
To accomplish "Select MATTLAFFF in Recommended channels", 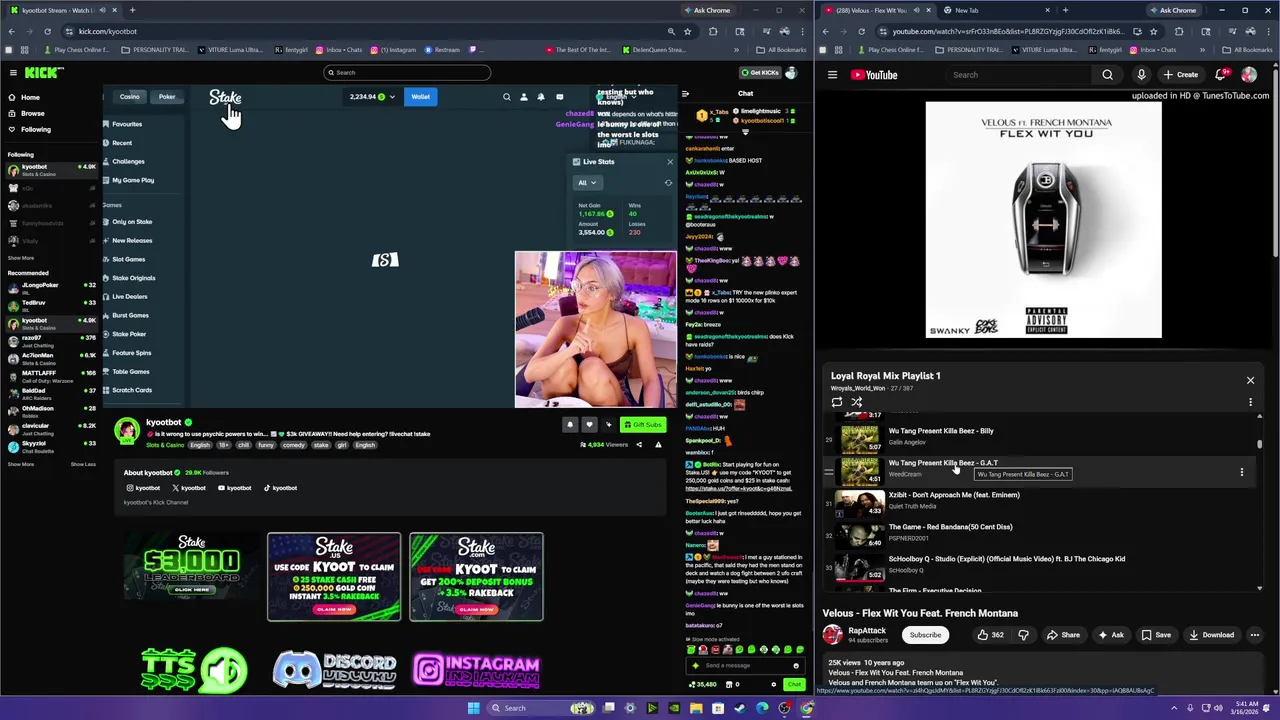I will pos(50,375).
